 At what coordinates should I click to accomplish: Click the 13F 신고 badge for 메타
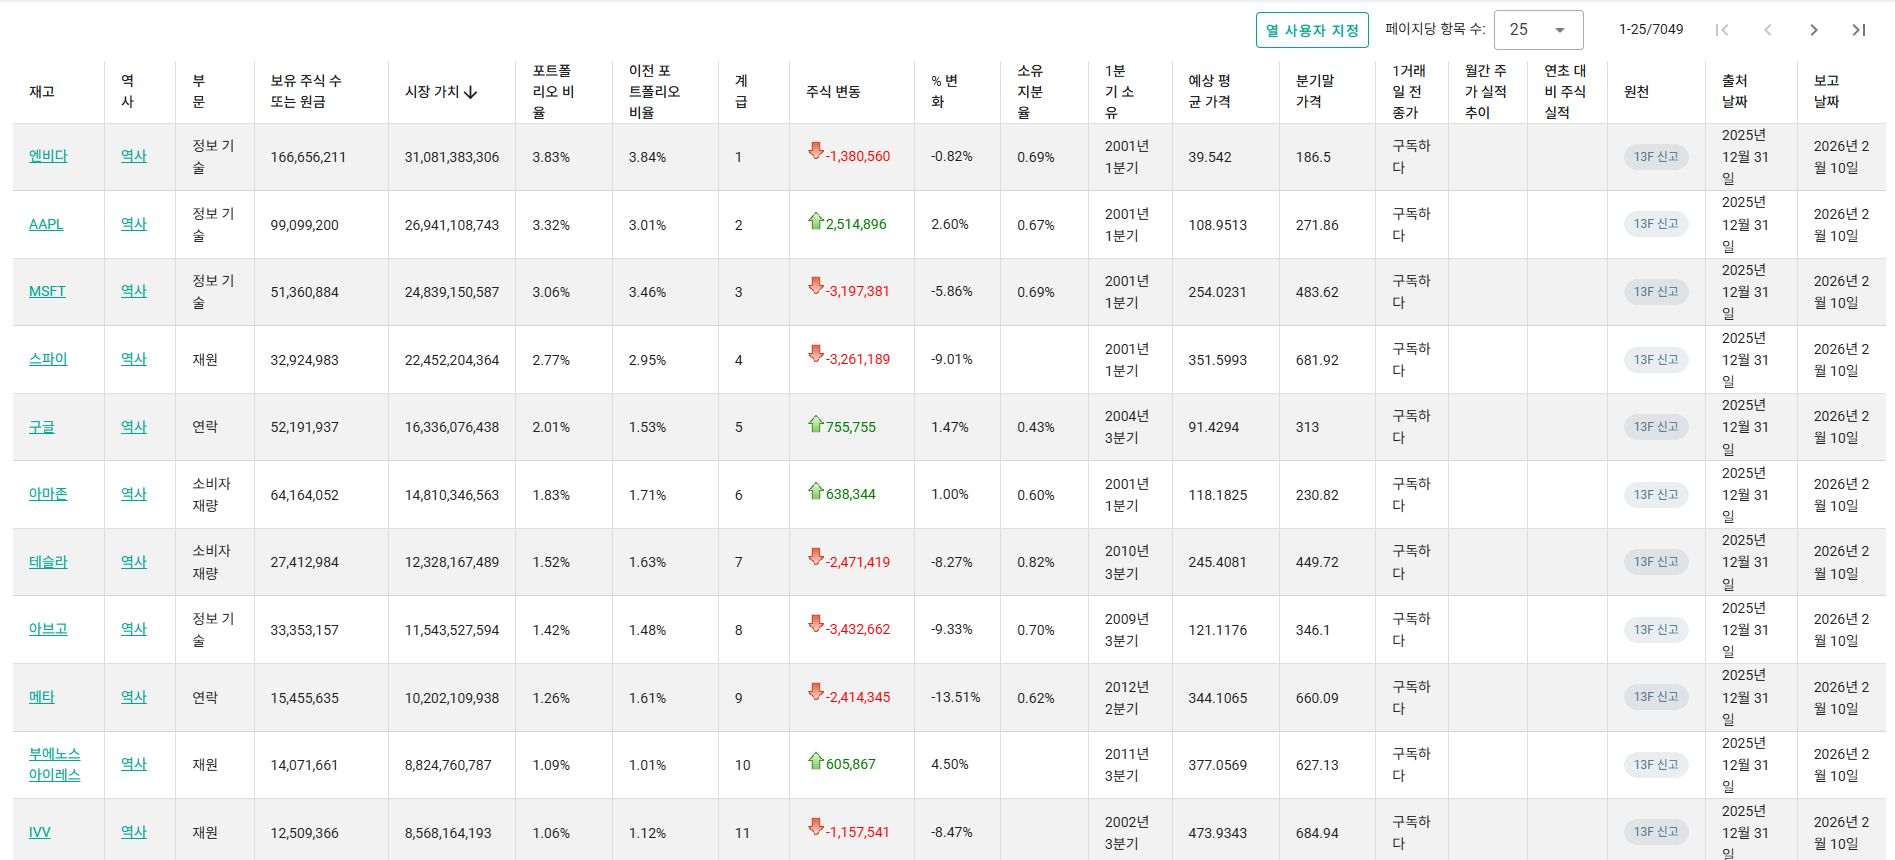pyautogui.click(x=1655, y=697)
